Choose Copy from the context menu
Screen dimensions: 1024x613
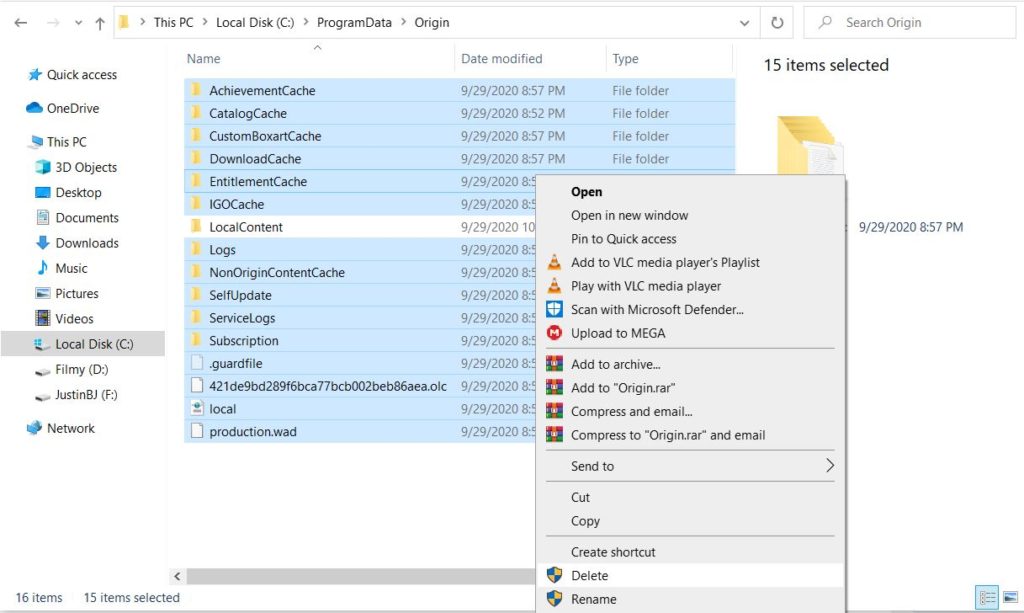click(x=585, y=521)
